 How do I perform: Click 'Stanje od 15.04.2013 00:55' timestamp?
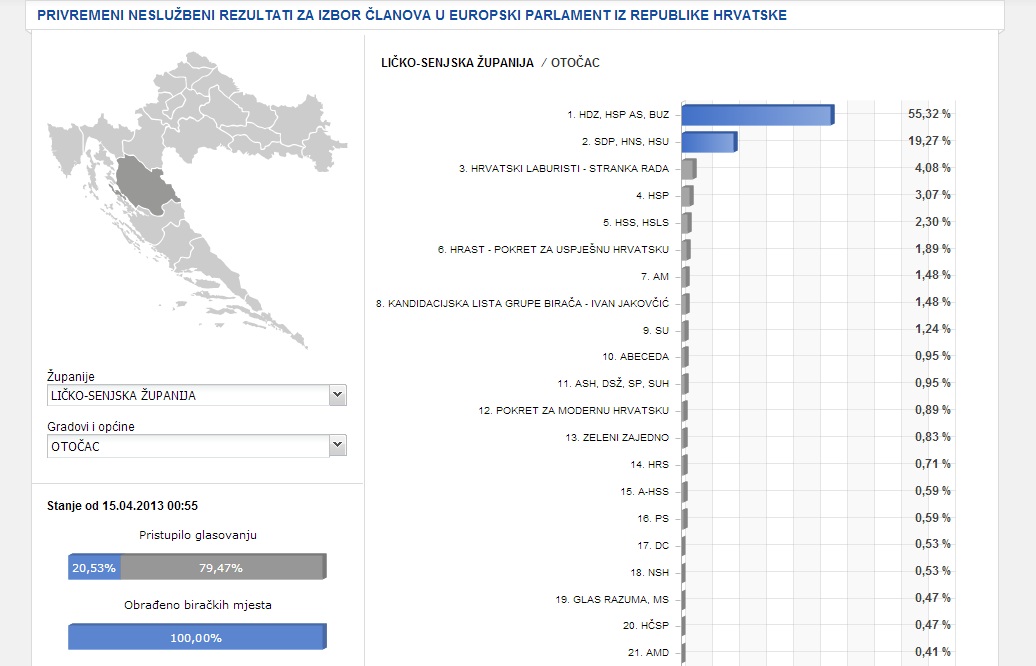122,506
